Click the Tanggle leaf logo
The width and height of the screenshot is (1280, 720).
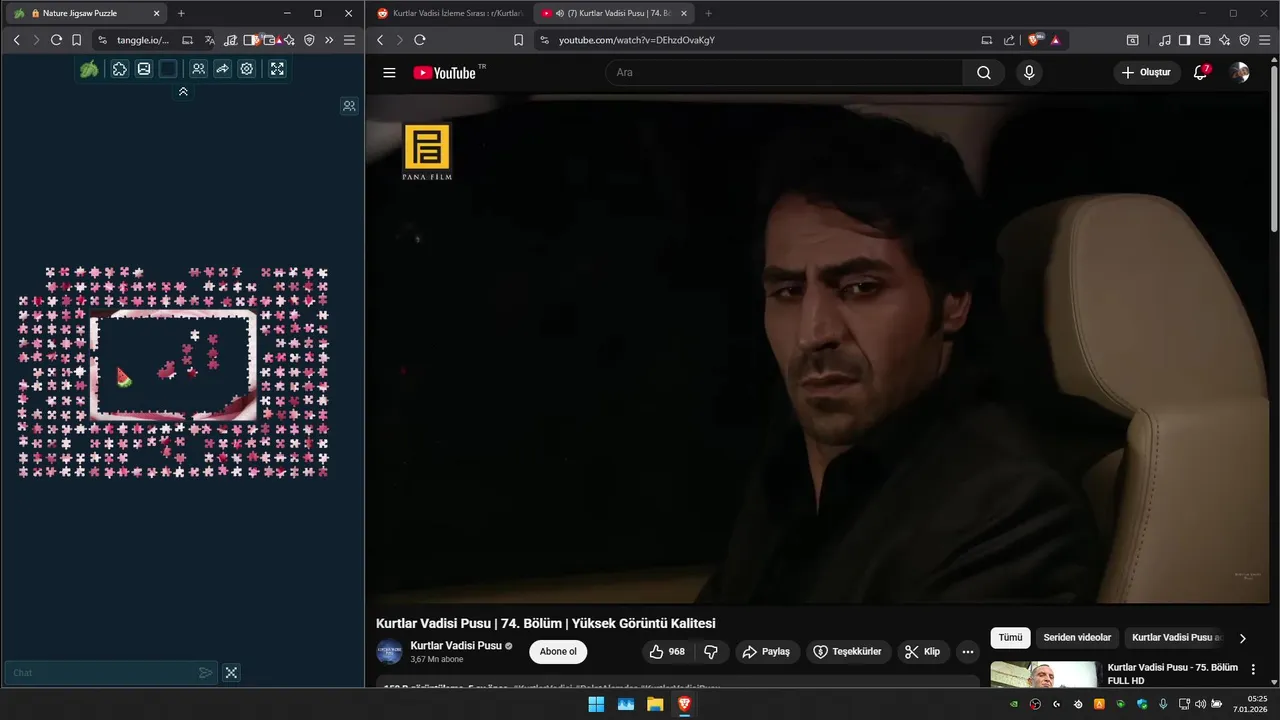[x=89, y=69]
